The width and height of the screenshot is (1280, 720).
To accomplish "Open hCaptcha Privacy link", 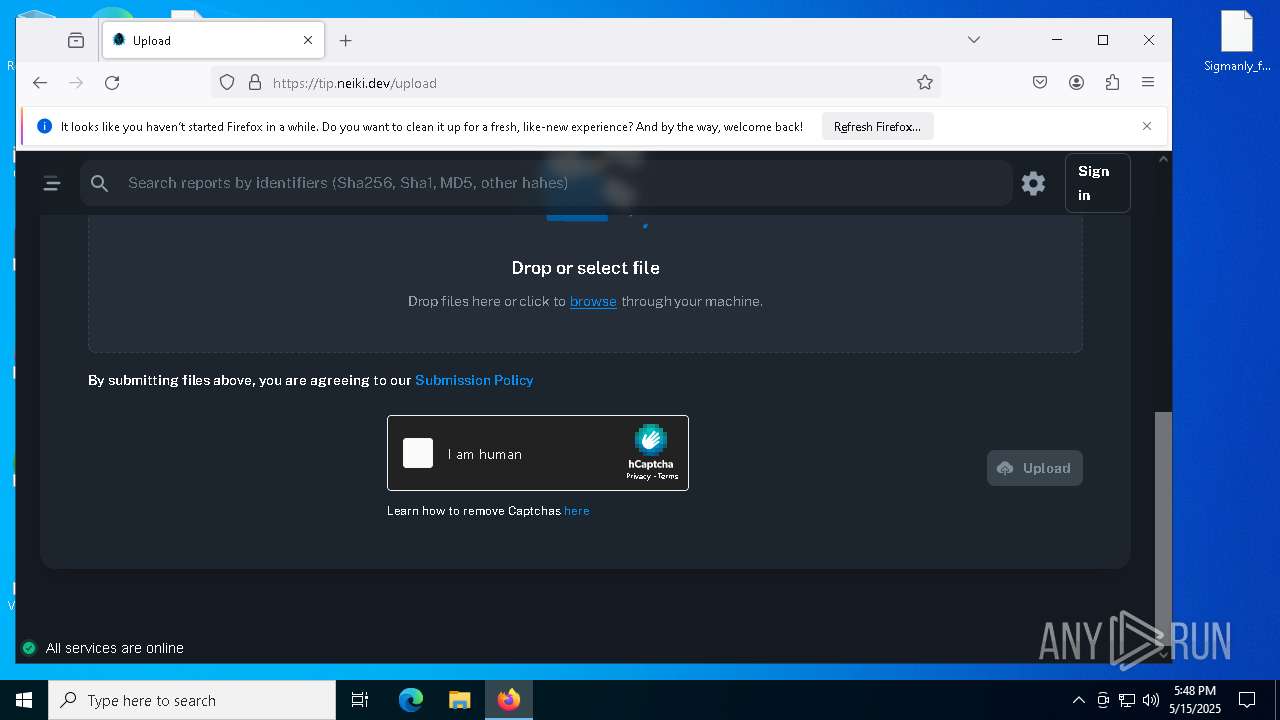I will click(638, 476).
